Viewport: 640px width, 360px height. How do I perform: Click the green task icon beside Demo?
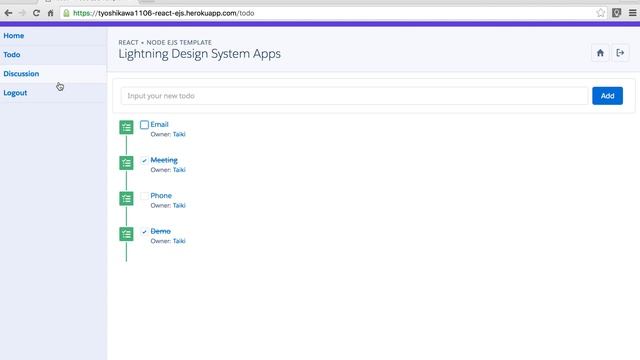click(x=127, y=234)
